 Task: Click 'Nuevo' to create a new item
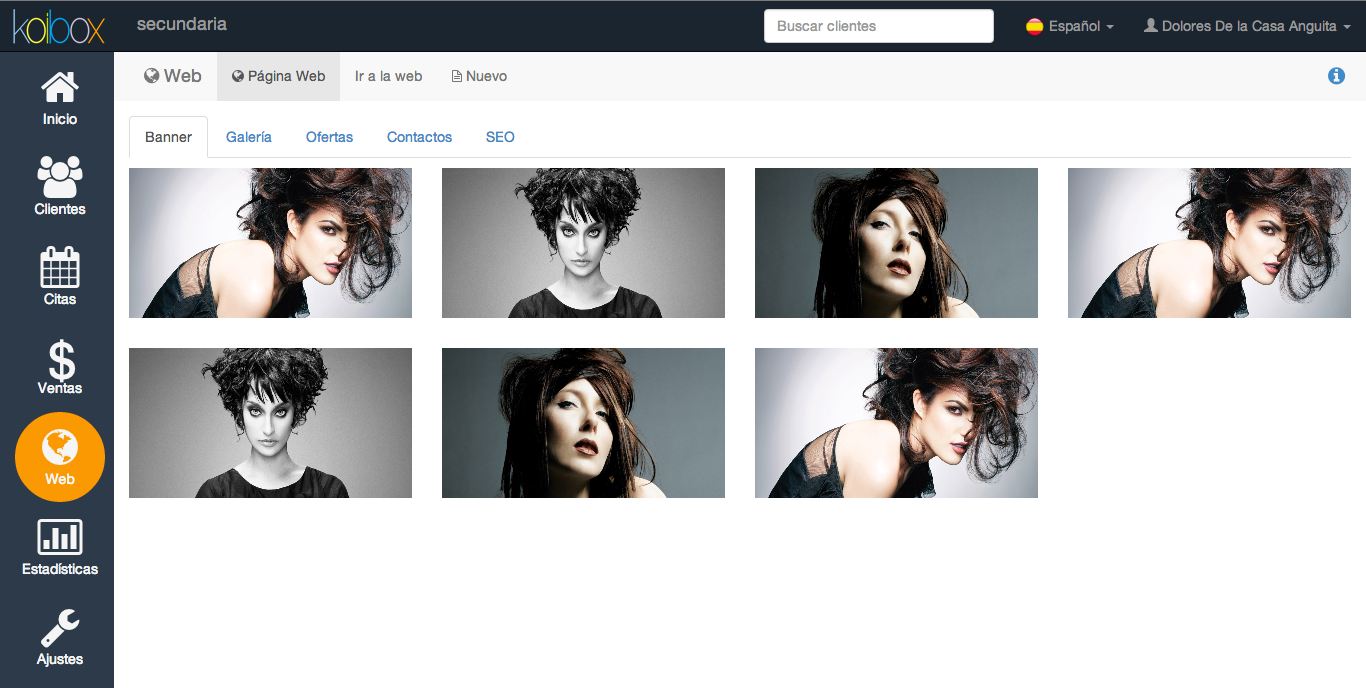(479, 76)
